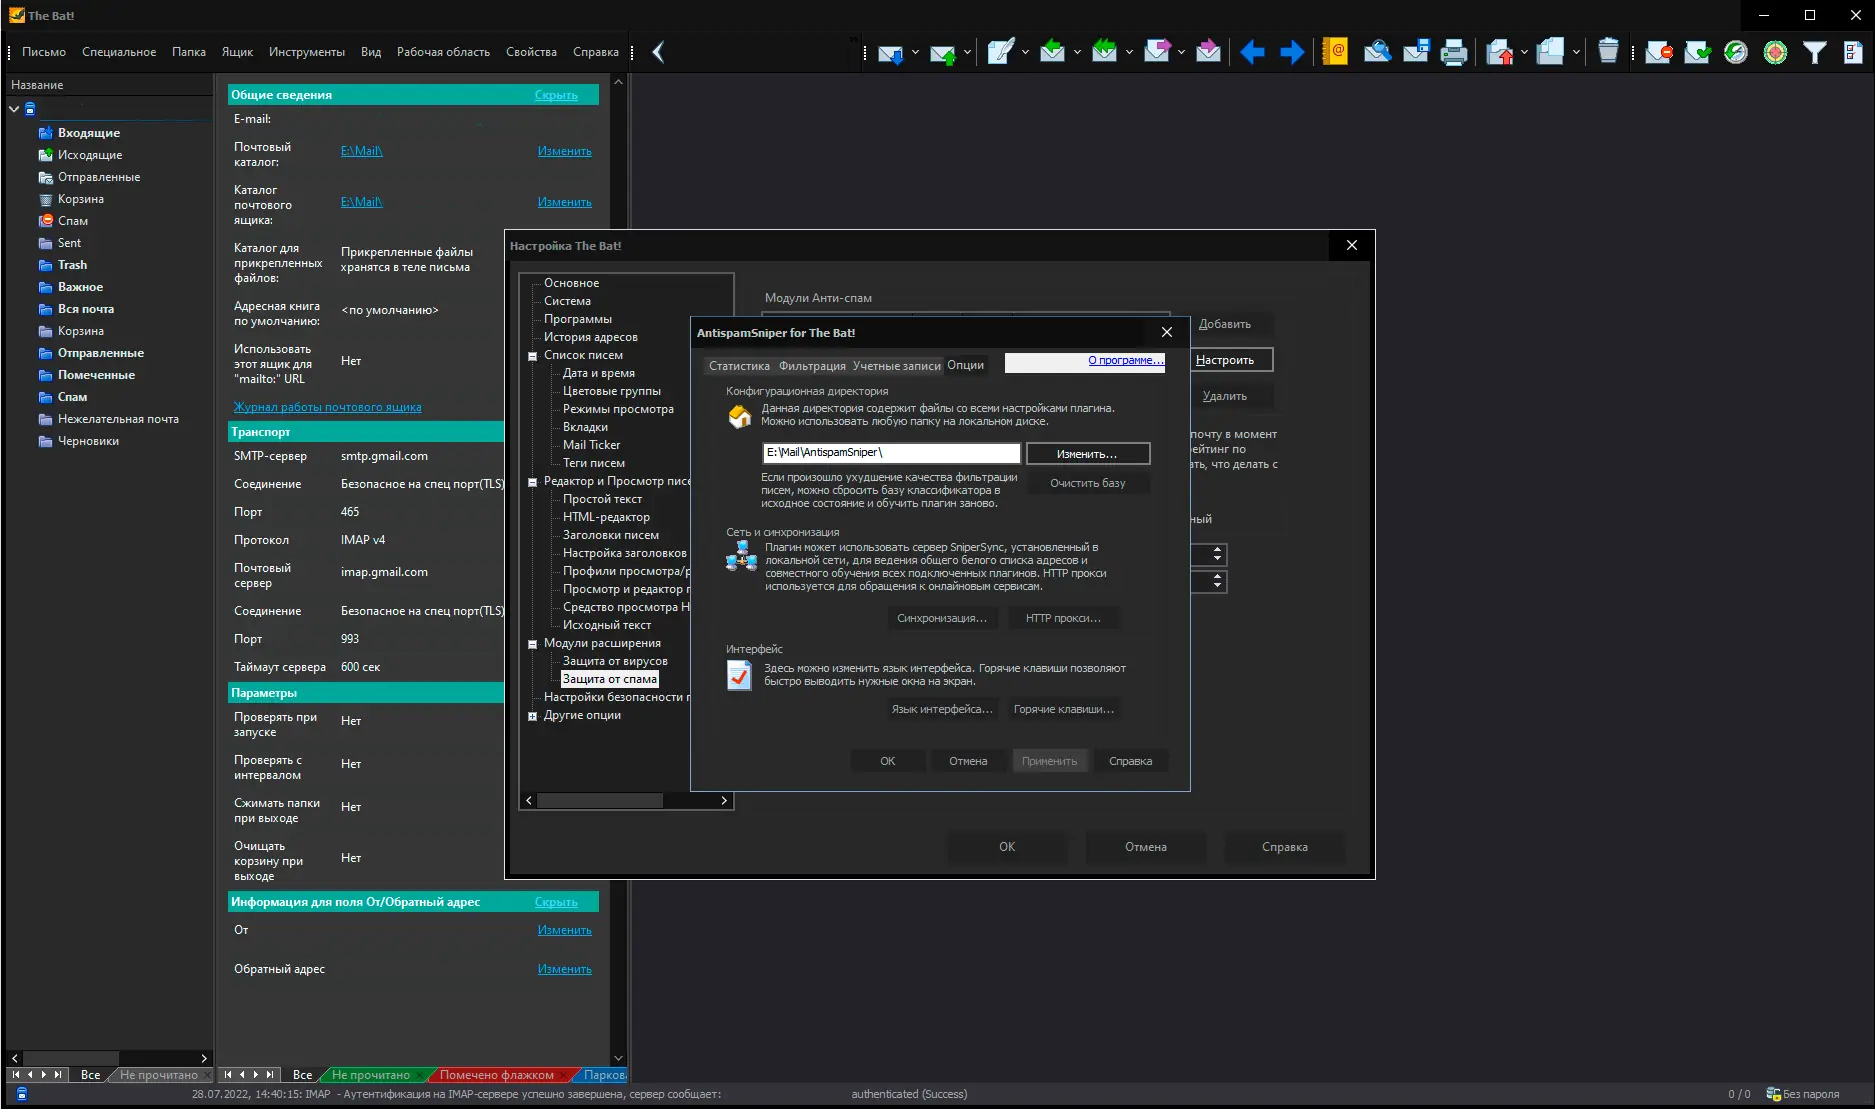Open the address book
Image resolution: width=1875 pixels, height=1109 pixels.
1335,52
